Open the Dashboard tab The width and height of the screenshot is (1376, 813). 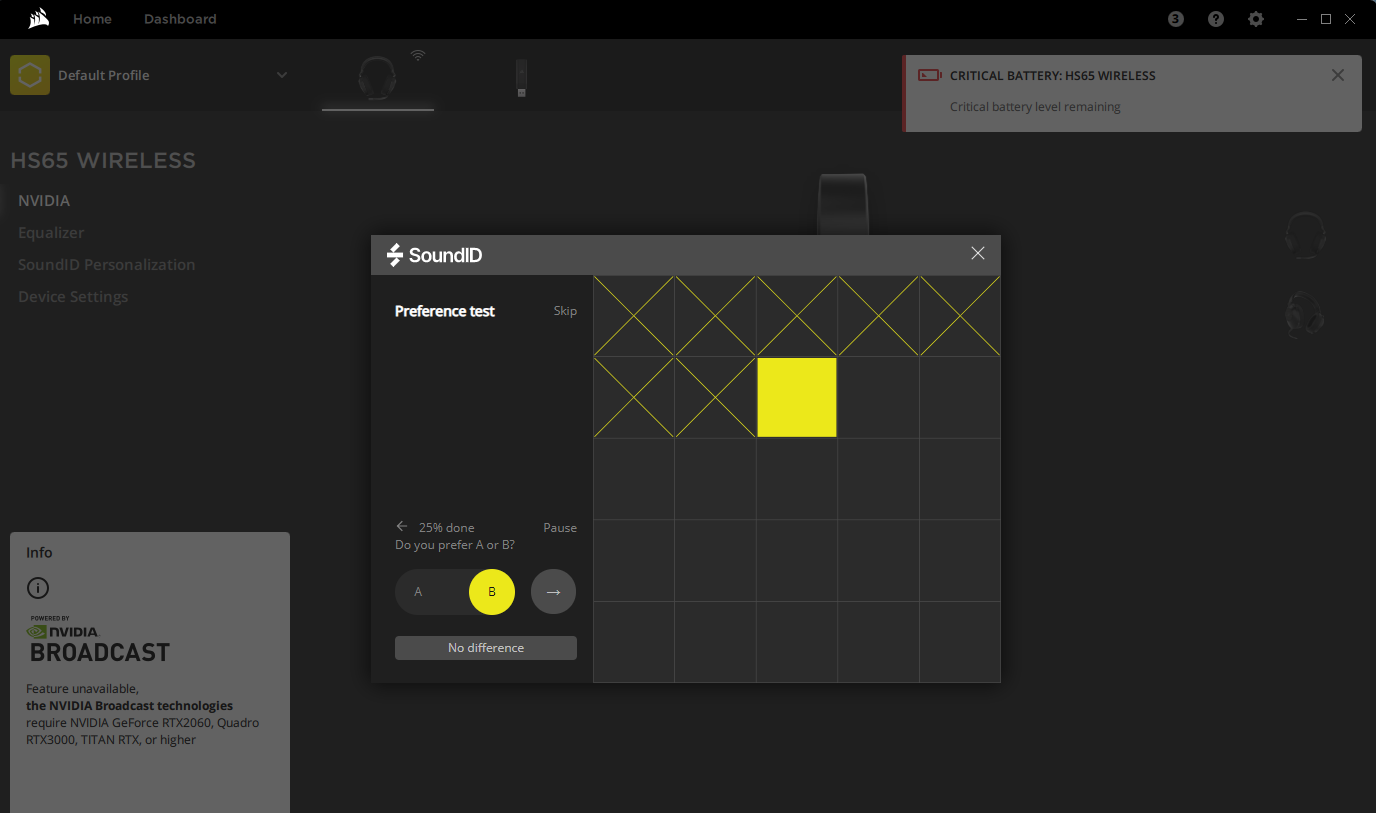(x=180, y=19)
